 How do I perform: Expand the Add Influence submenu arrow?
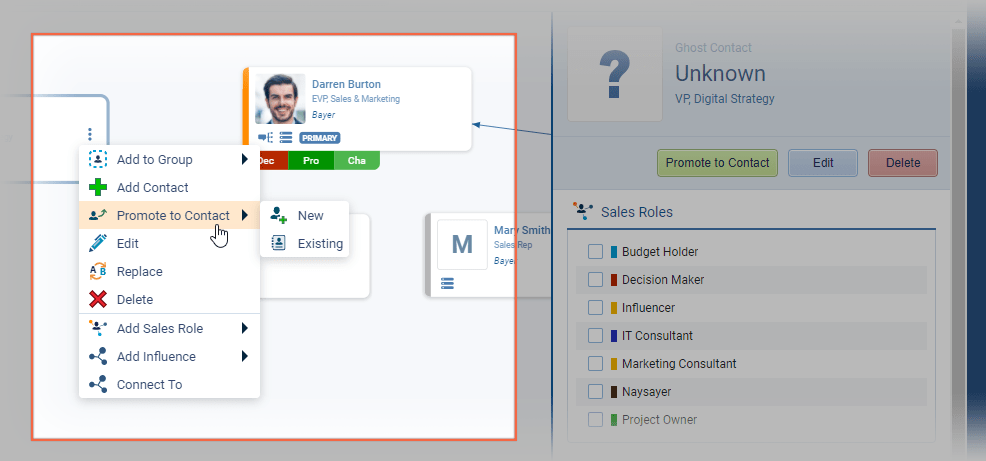244,356
